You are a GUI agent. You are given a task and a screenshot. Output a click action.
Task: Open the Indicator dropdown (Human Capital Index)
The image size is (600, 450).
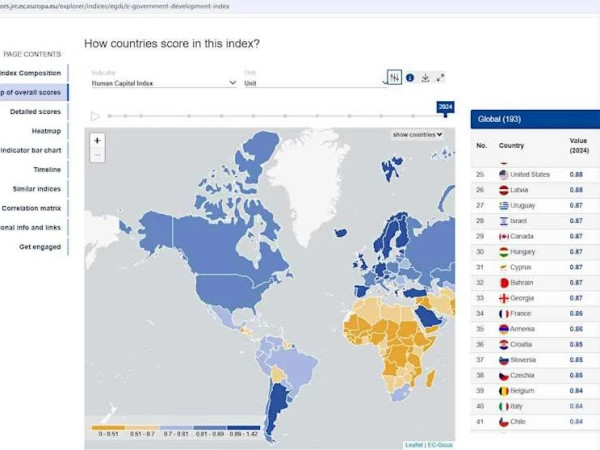coord(160,84)
